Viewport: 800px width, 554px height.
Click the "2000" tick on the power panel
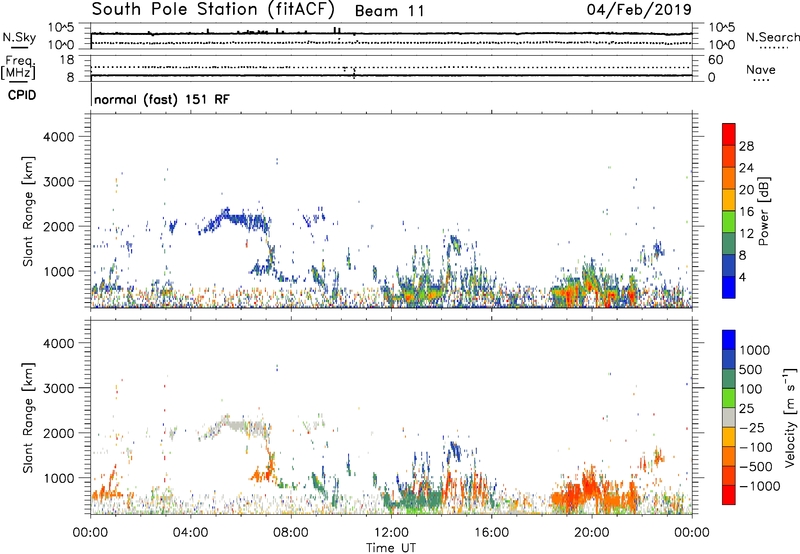[x=58, y=227]
